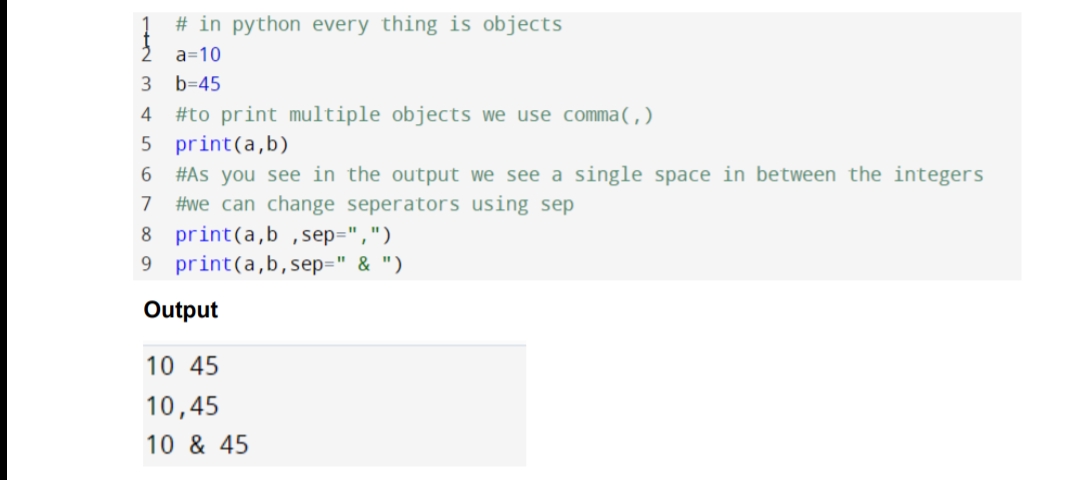Click the print statement with sep=","

(284, 235)
